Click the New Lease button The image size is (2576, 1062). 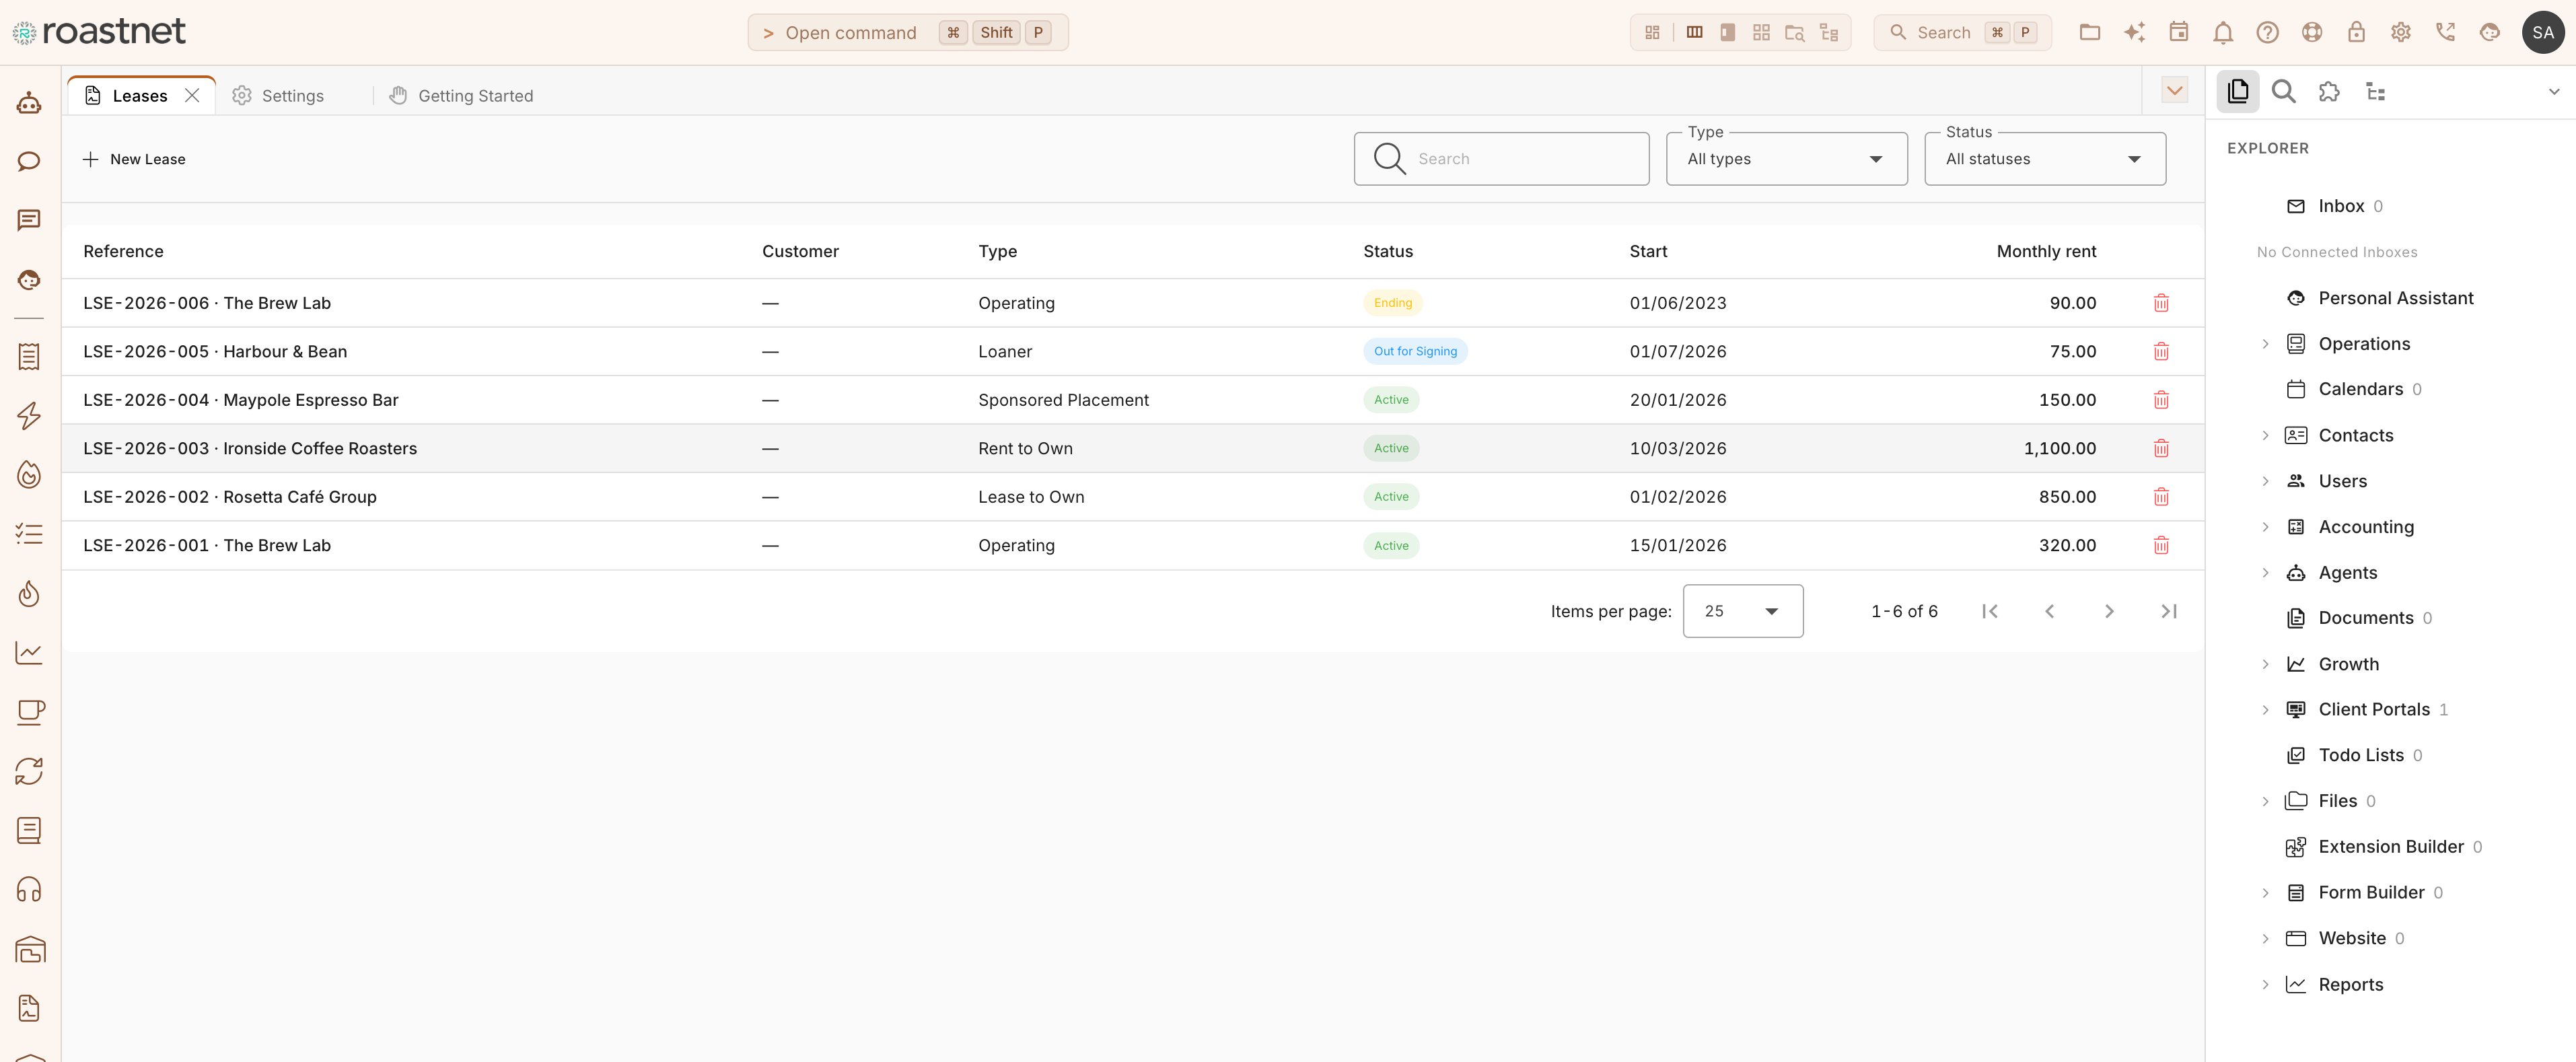(134, 159)
